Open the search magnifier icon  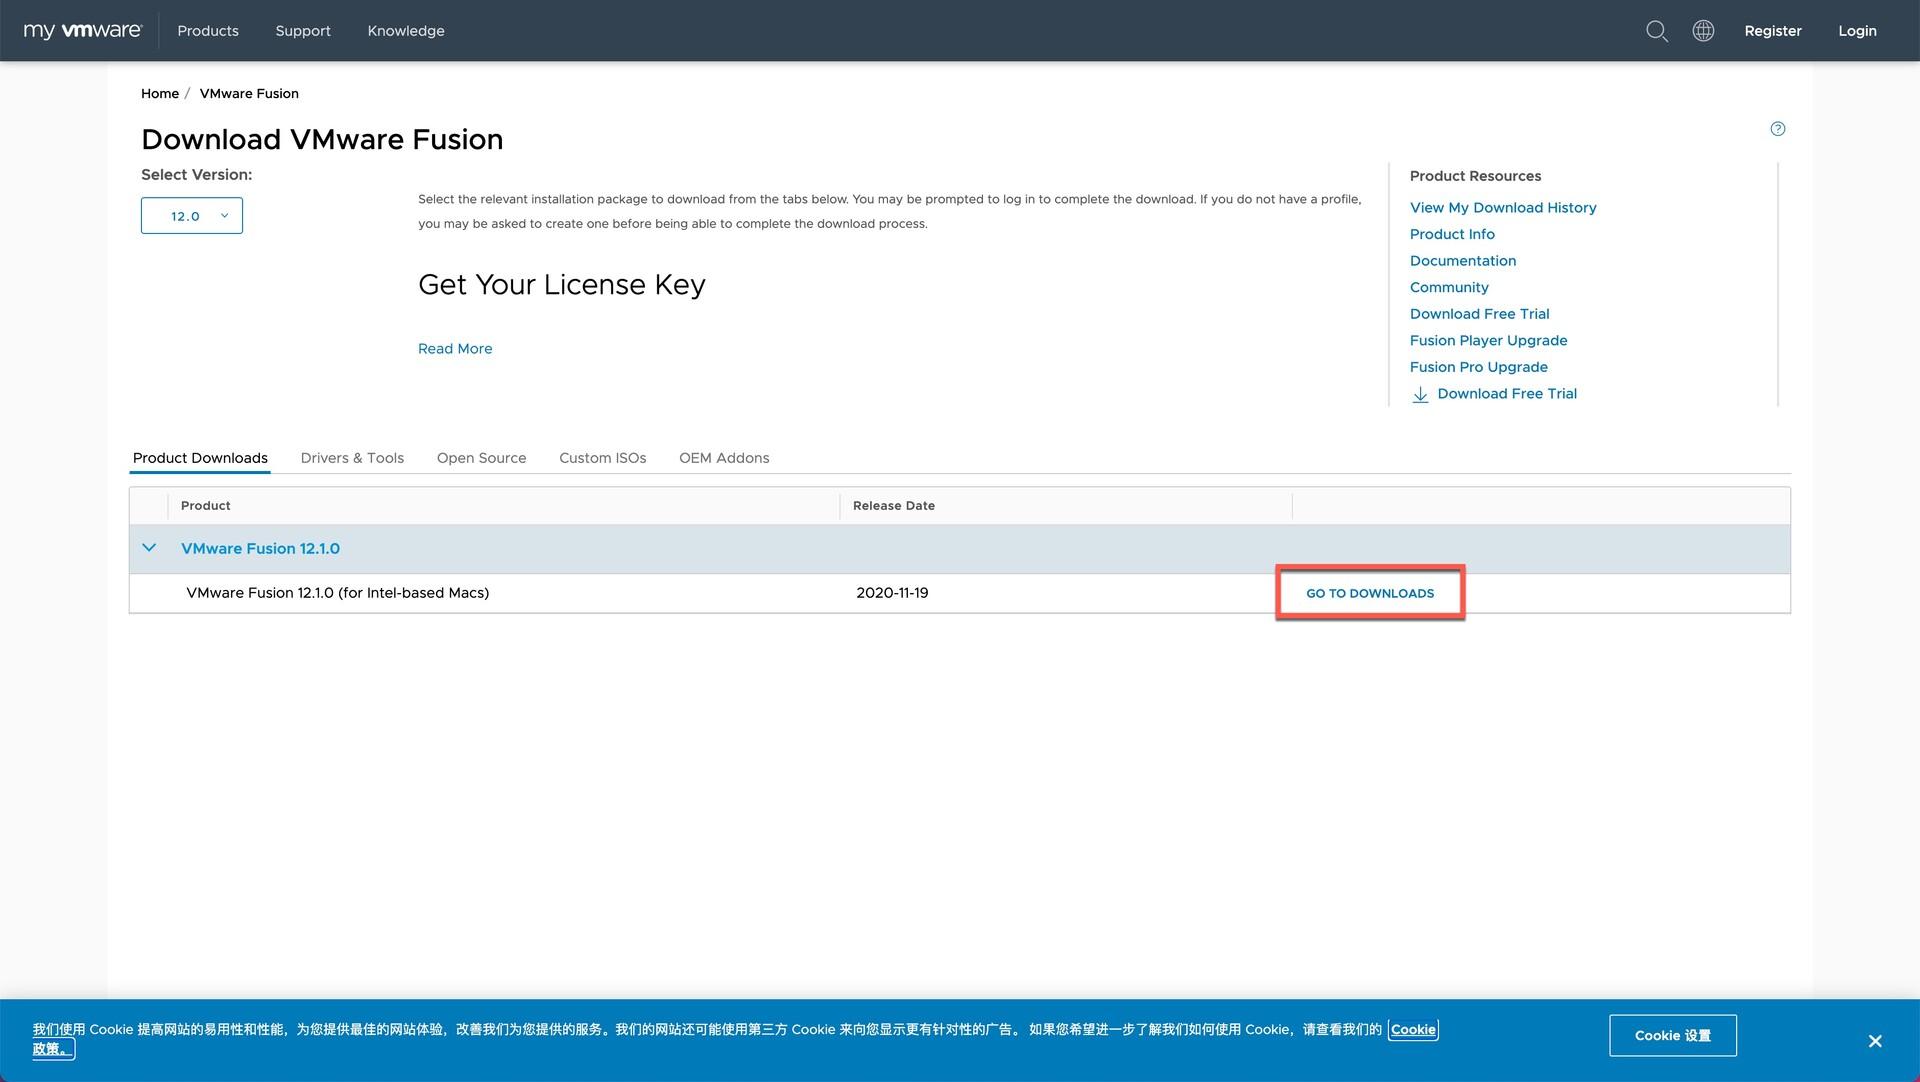[1657, 31]
